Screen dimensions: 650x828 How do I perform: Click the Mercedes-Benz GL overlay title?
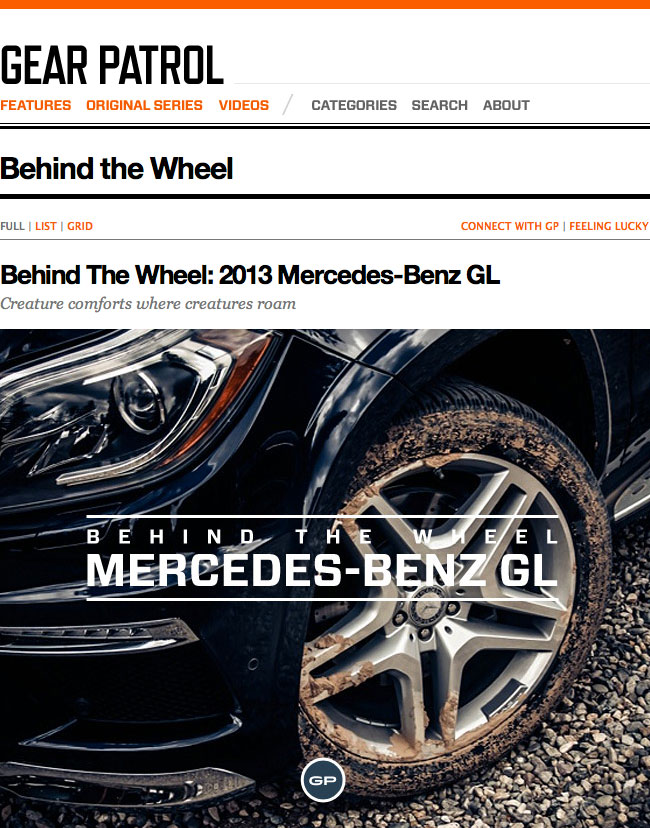tap(322, 570)
